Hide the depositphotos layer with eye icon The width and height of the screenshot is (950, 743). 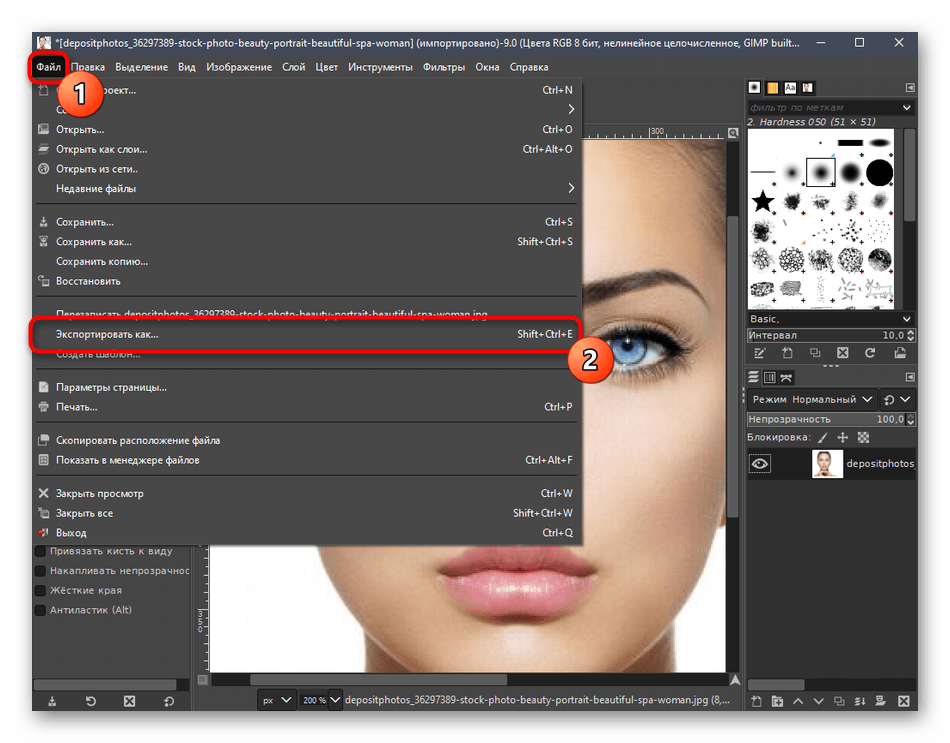[760, 464]
